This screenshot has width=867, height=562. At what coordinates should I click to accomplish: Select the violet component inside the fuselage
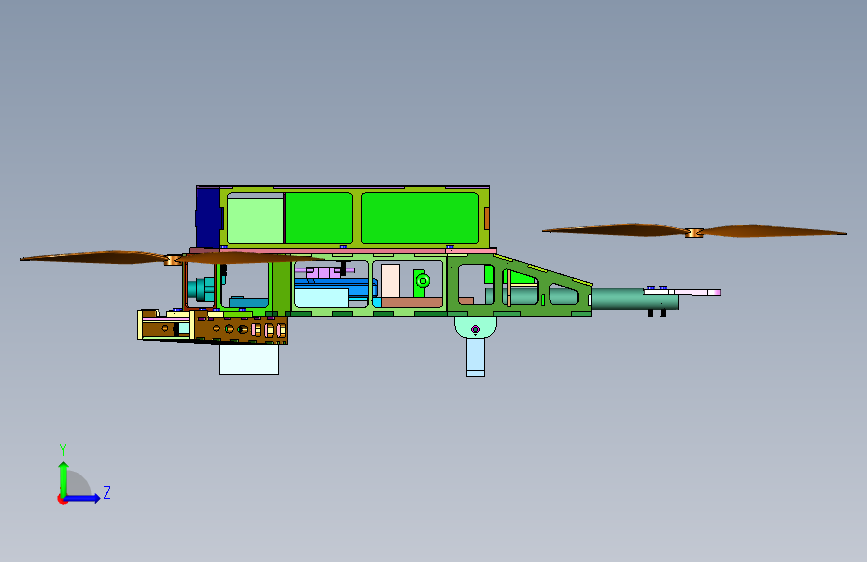click(x=324, y=272)
